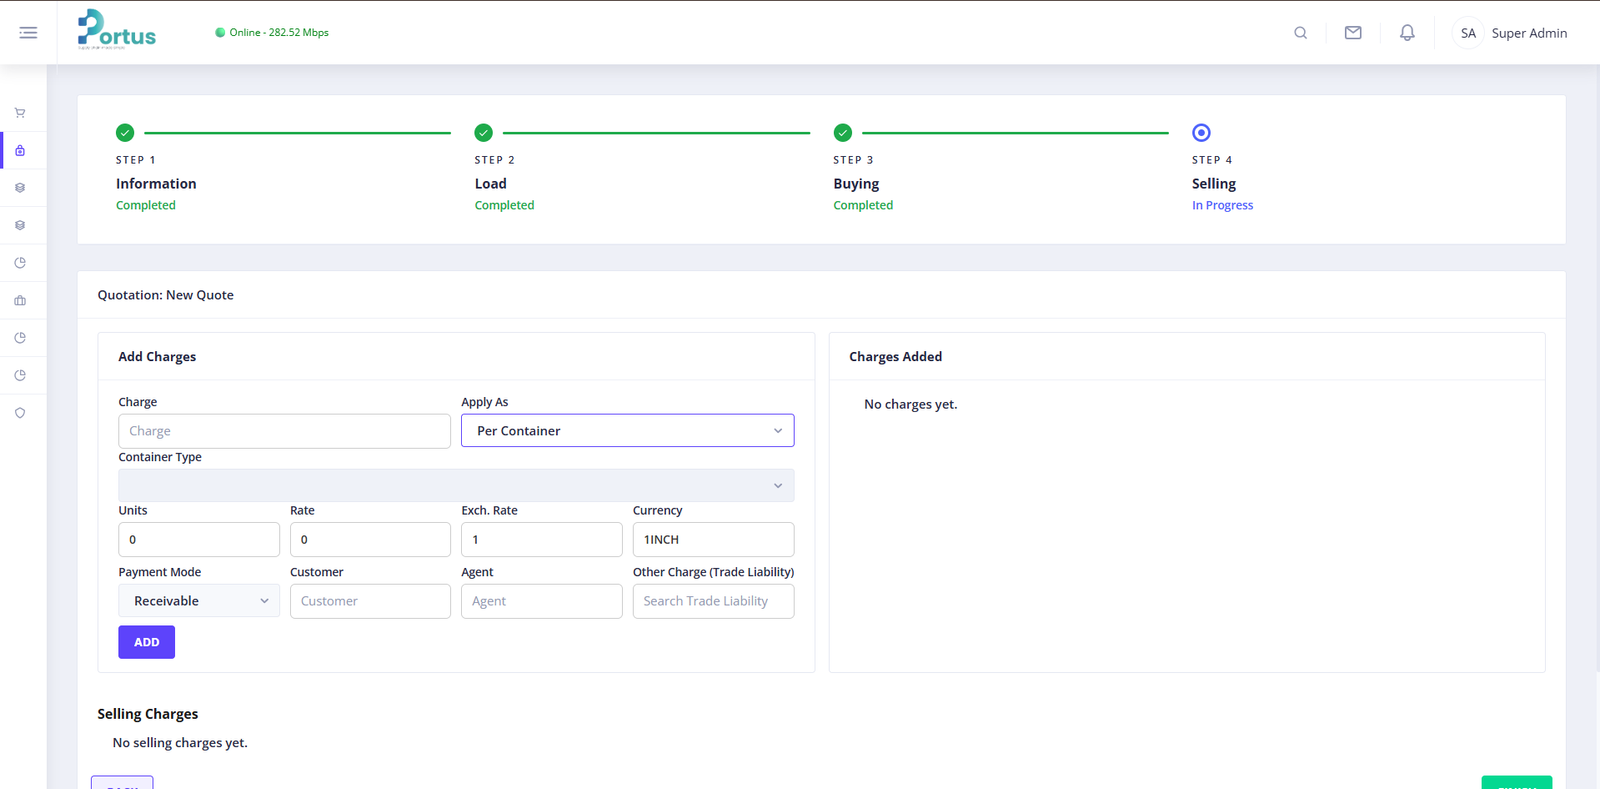Image resolution: width=1600 pixels, height=789 pixels.
Task: Select the Step 4 Selling radio indicator
Action: [1201, 133]
